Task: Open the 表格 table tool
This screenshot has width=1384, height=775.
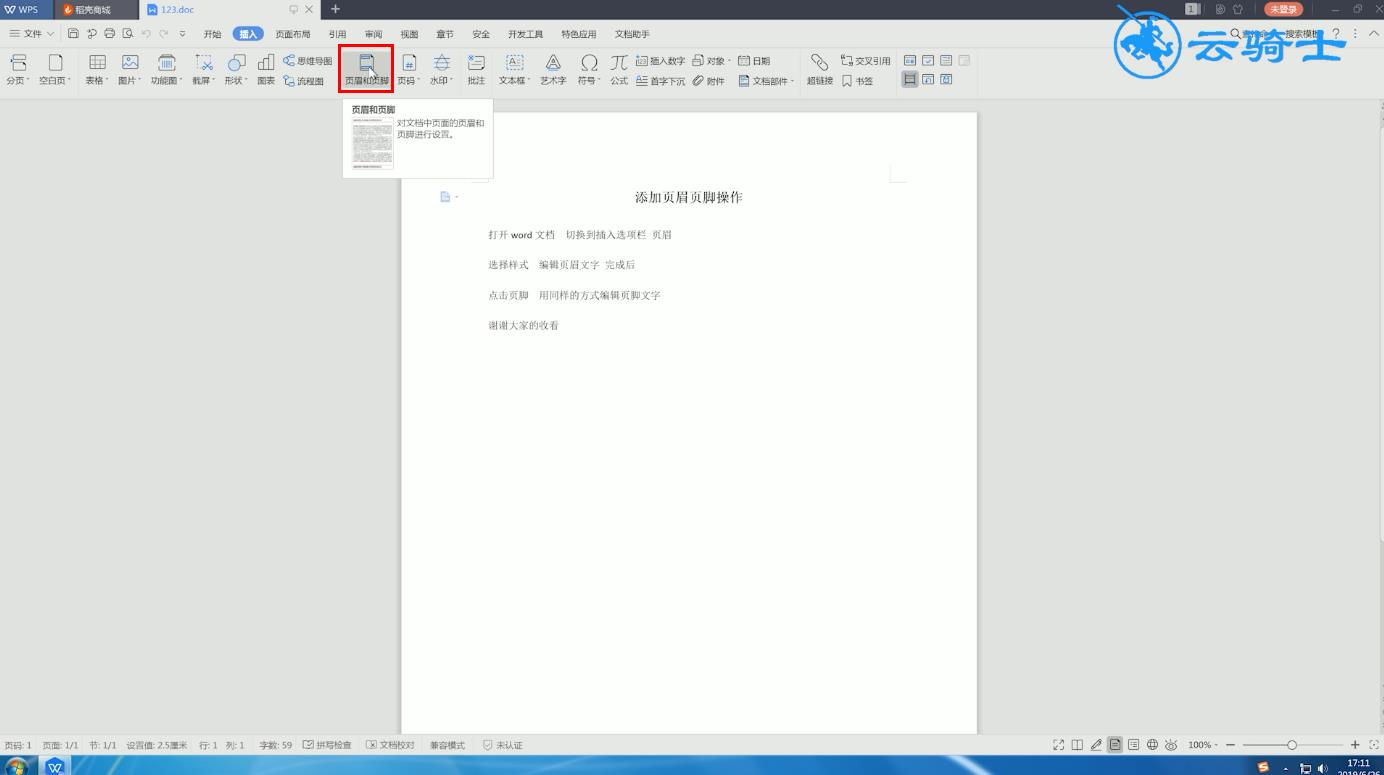Action: pos(97,69)
